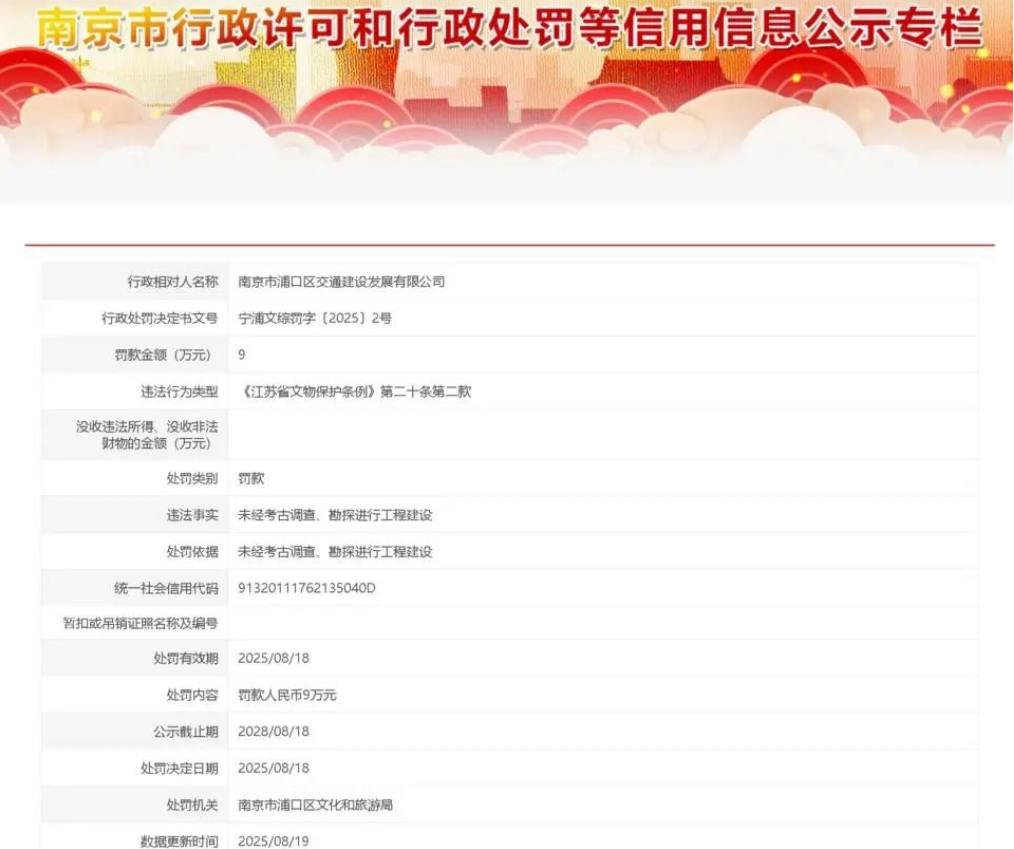
Task: Click the 公示截止期 date 2028/08/18
Action: coord(273,731)
